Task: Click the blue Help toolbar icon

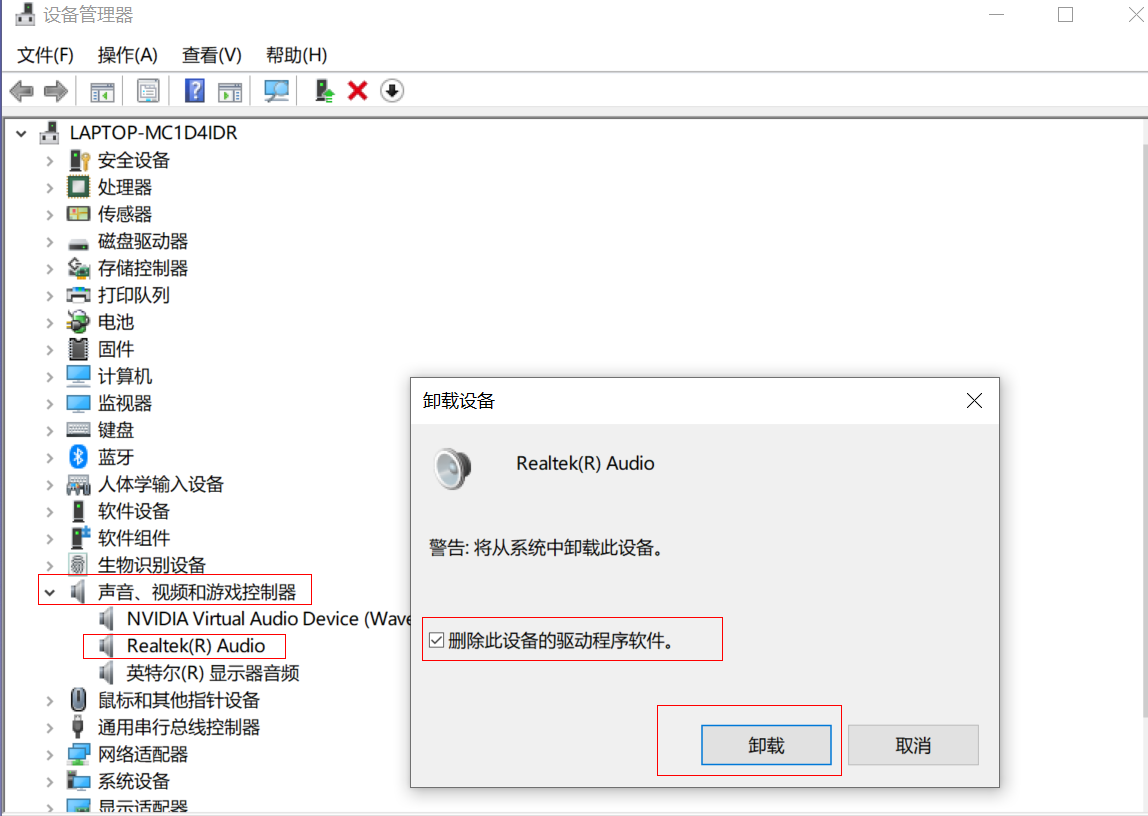Action: (x=195, y=91)
